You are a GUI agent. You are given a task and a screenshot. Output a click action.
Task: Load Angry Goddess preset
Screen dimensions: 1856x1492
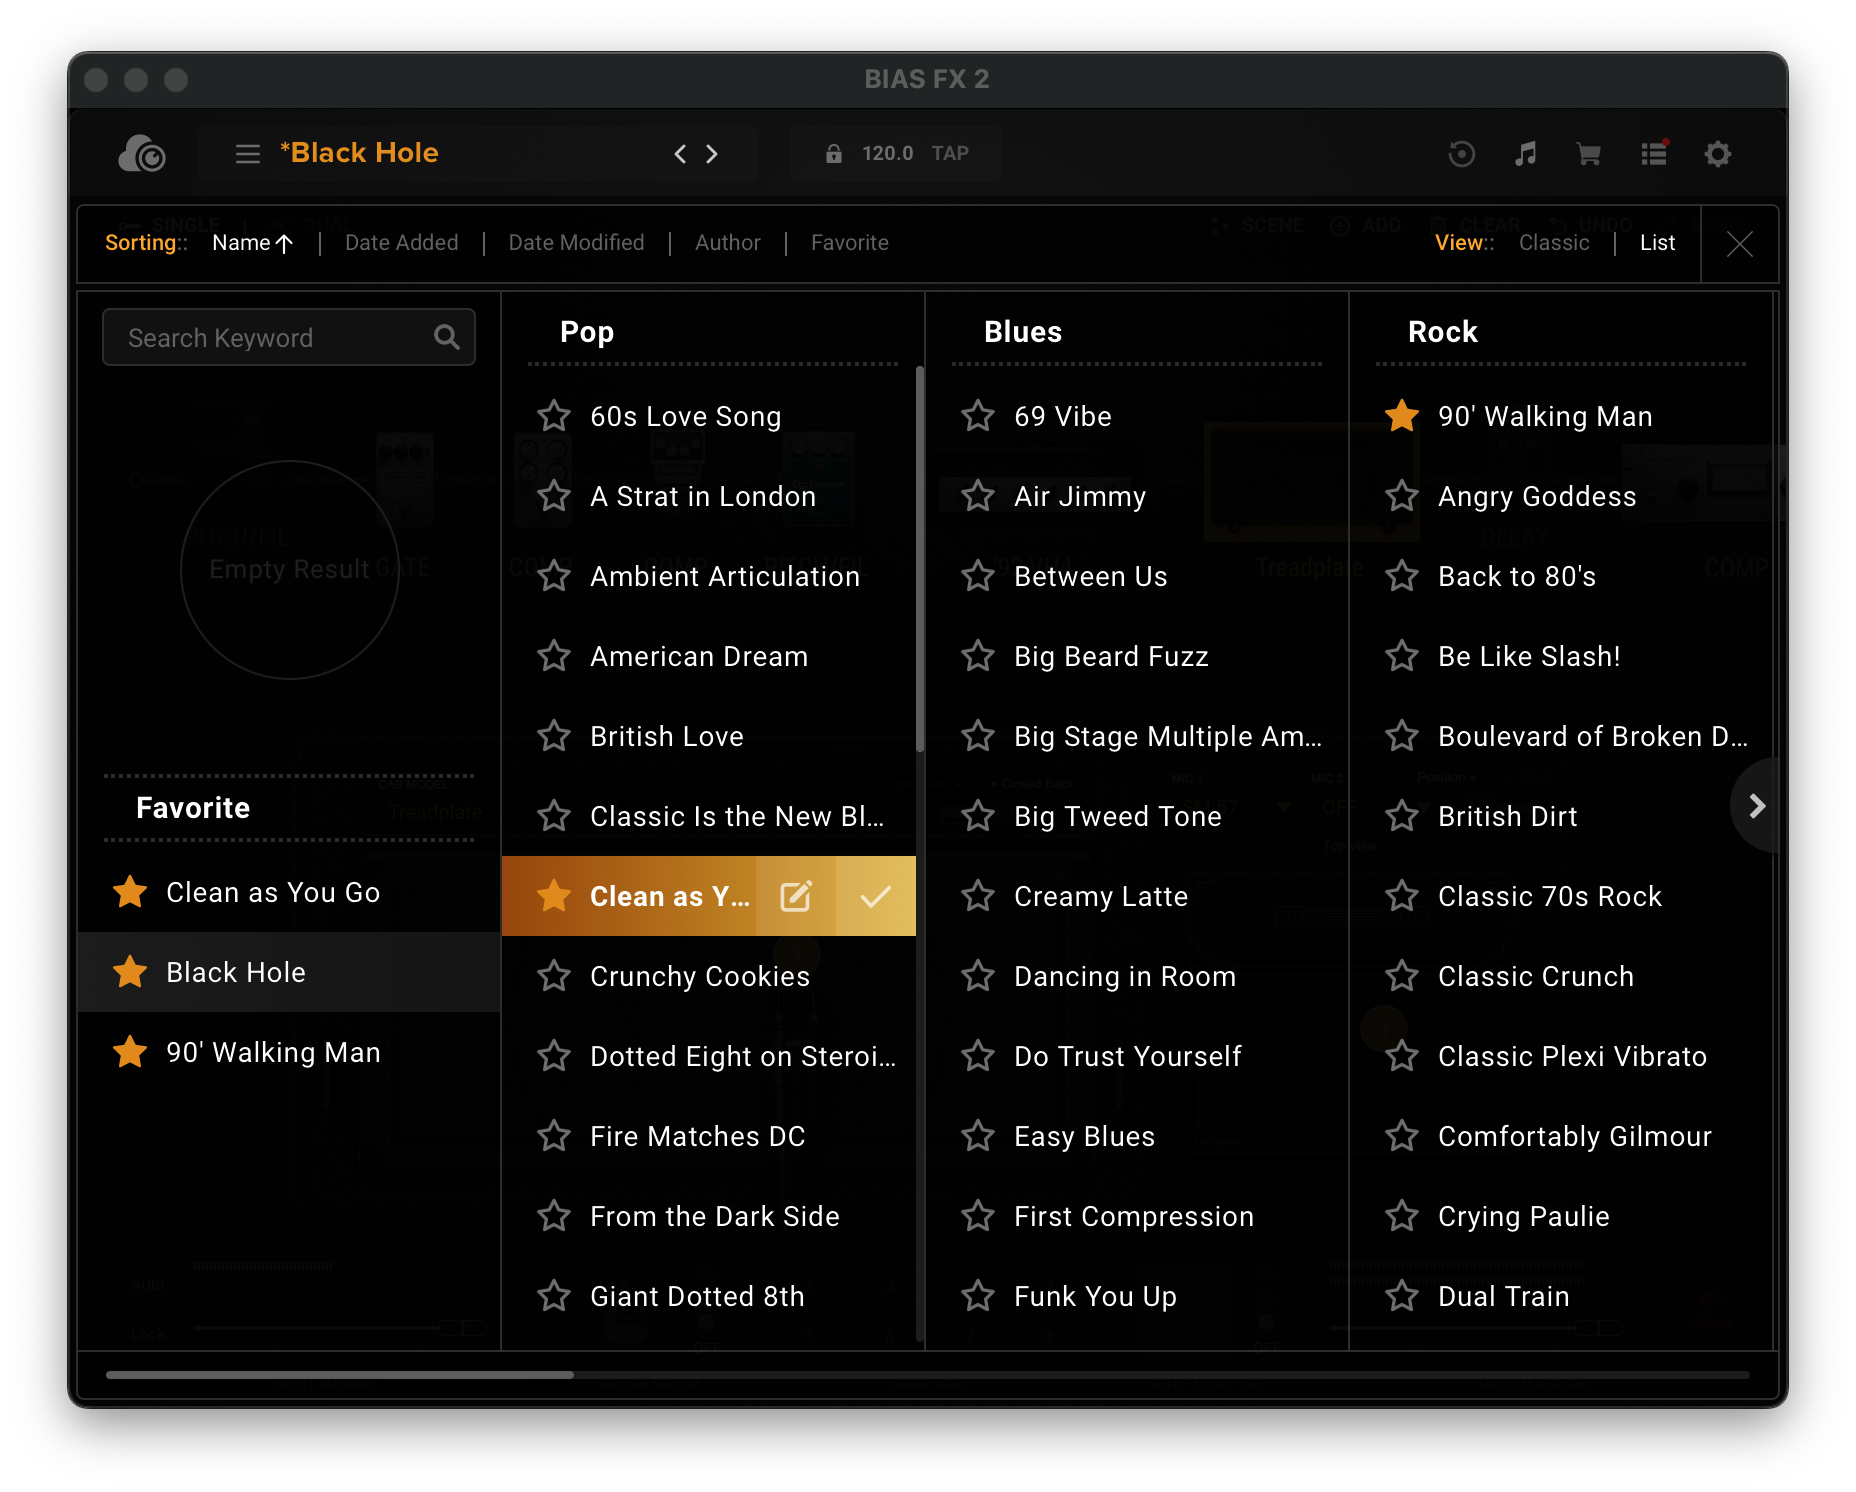pyautogui.click(x=1561, y=496)
